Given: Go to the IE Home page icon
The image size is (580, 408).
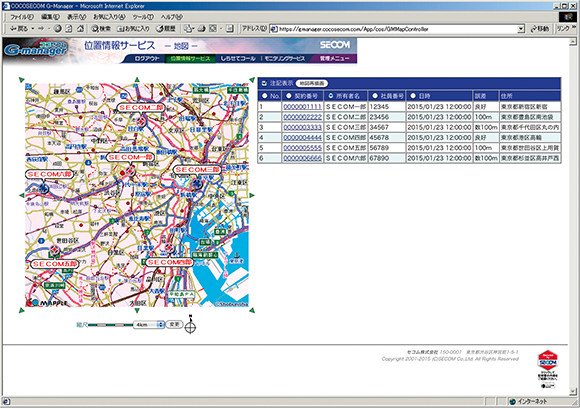Looking at the screenshot, I should pyautogui.click(x=80, y=28).
